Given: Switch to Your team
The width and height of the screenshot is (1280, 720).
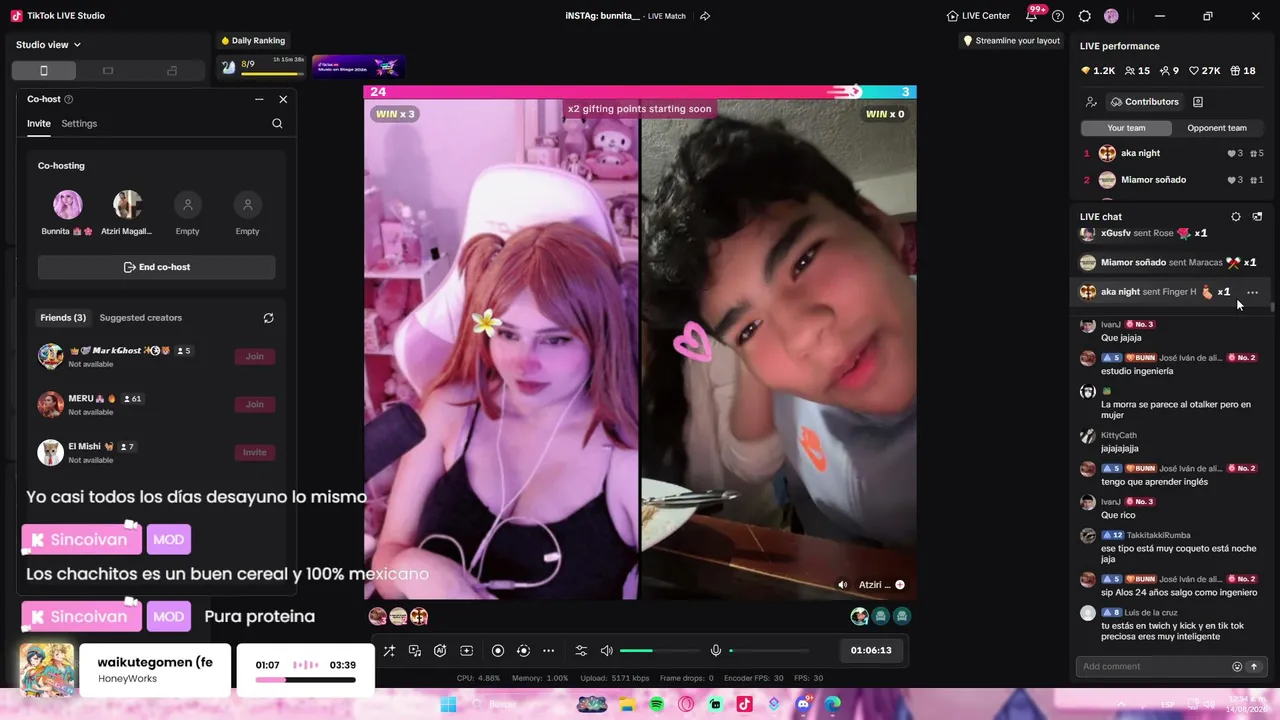Looking at the screenshot, I should click(x=1126, y=128).
